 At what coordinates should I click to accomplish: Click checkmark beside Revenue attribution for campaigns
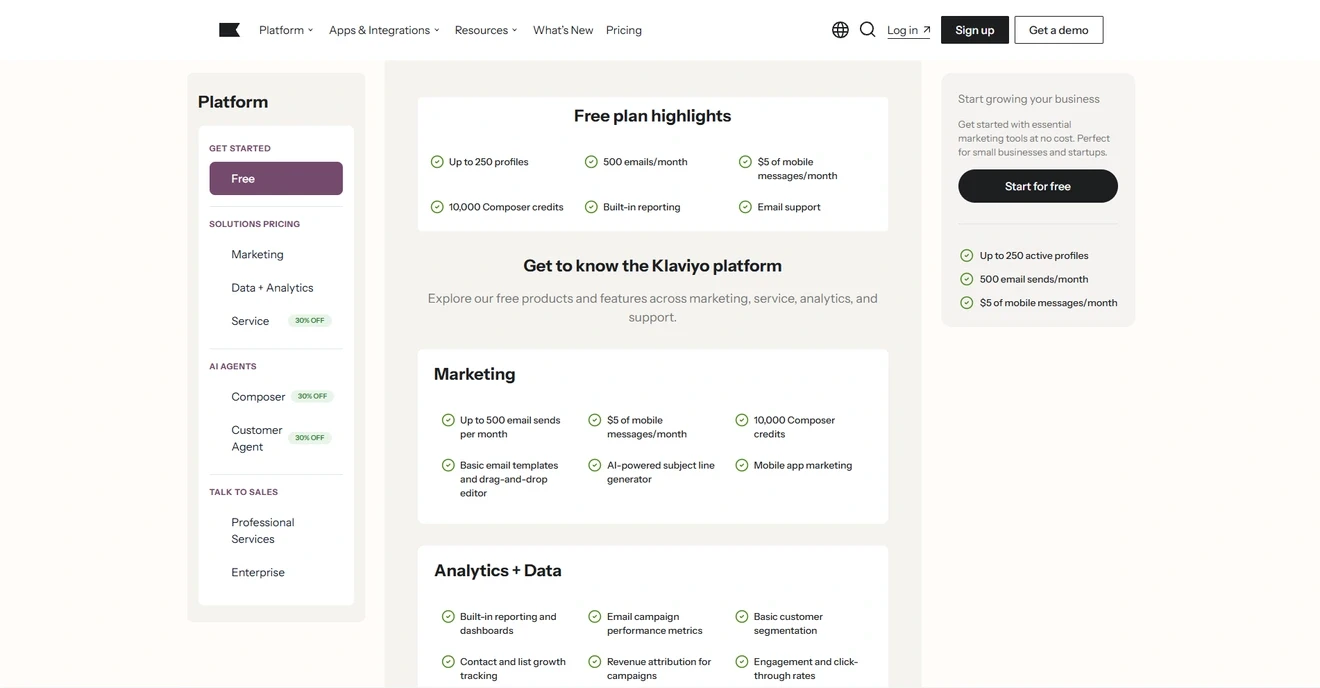point(595,662)
